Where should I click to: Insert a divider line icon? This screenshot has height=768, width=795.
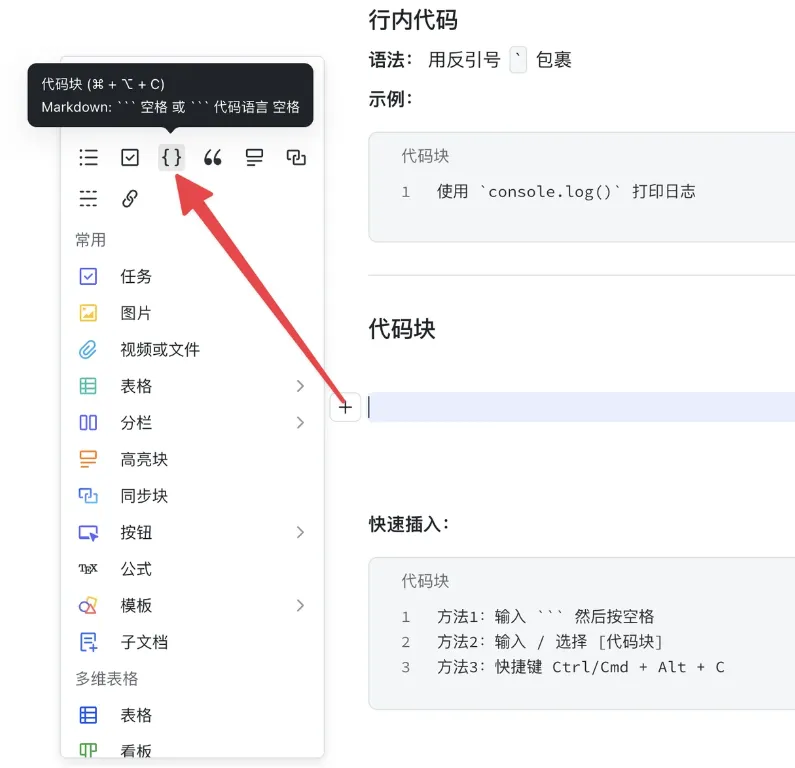(88, 198)
